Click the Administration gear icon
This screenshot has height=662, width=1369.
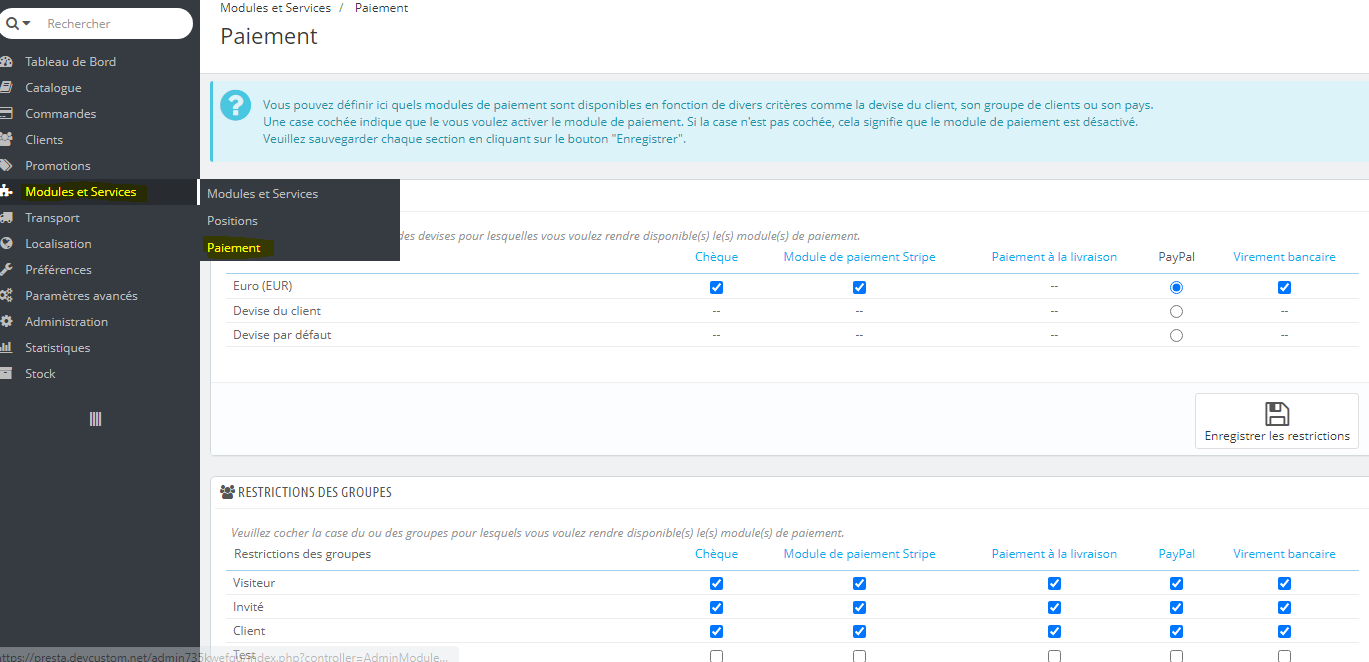click(6, 321)
